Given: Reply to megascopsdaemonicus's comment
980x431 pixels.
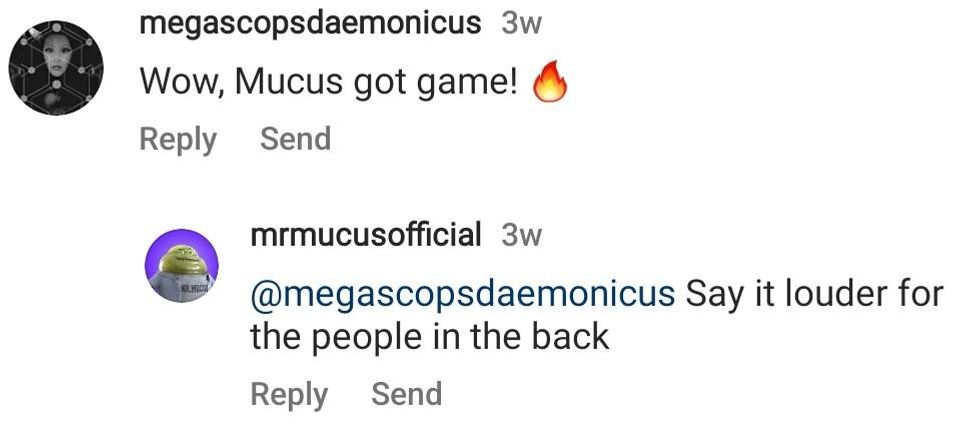Looking at the screenshot, I should coord(178,139).
